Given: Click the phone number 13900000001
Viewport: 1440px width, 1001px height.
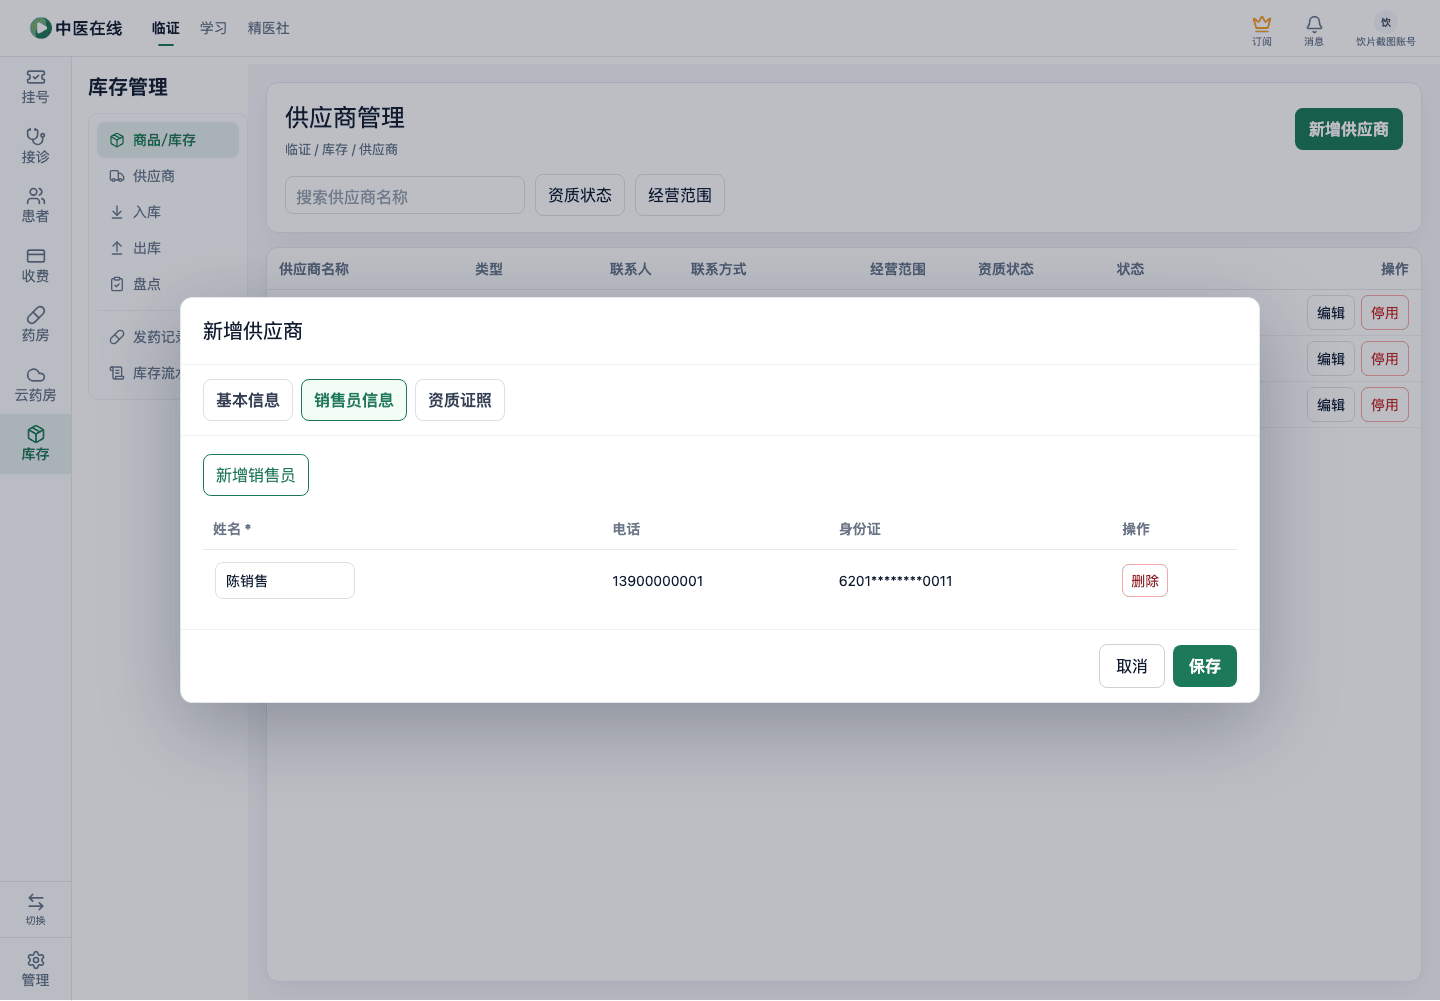Looking at the screenshot, I should (658, 581).
